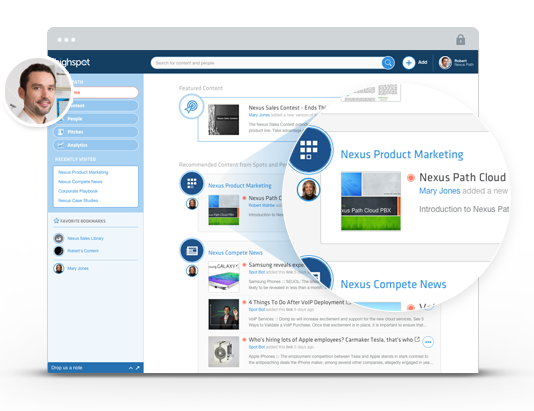Click large grid spot icon in magnified view
Screen dimensions: 534x411
pos(309,150)
